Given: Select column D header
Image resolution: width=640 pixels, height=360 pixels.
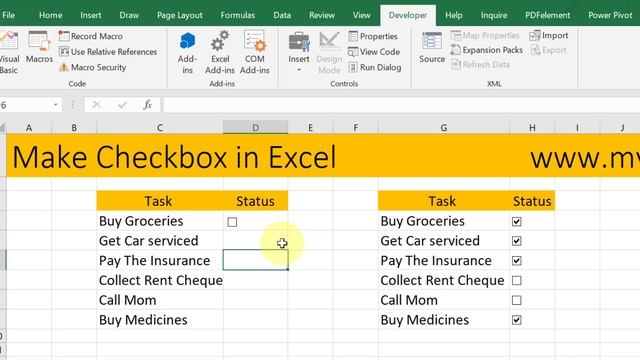Looking at the screenshot, I should (x=255, y=128).
